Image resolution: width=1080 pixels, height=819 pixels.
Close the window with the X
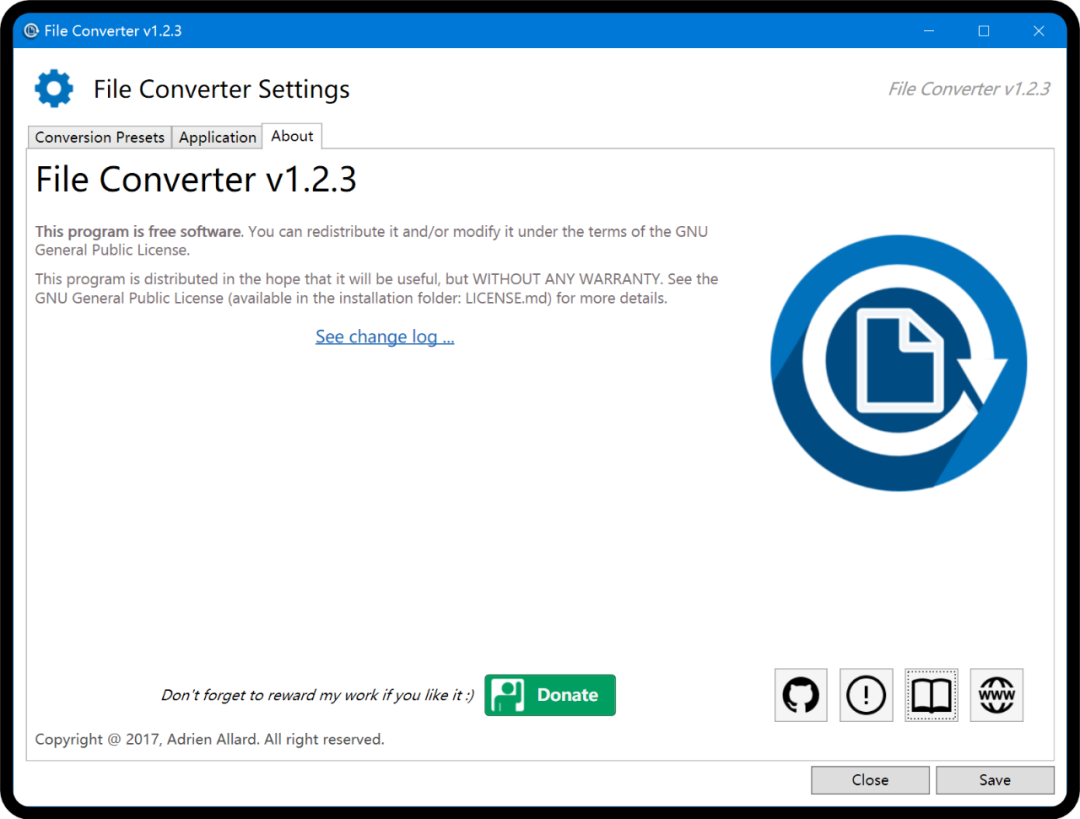(x=1039, y=30)
